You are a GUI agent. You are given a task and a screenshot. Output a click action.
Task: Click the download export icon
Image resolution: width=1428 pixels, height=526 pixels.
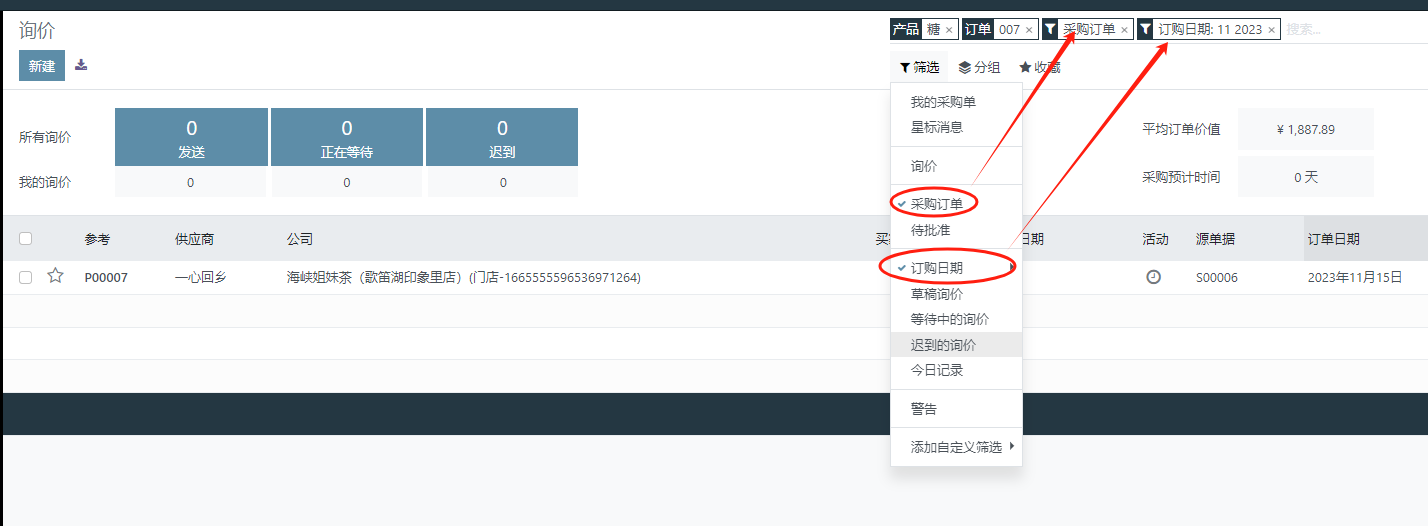click(81, 66)
